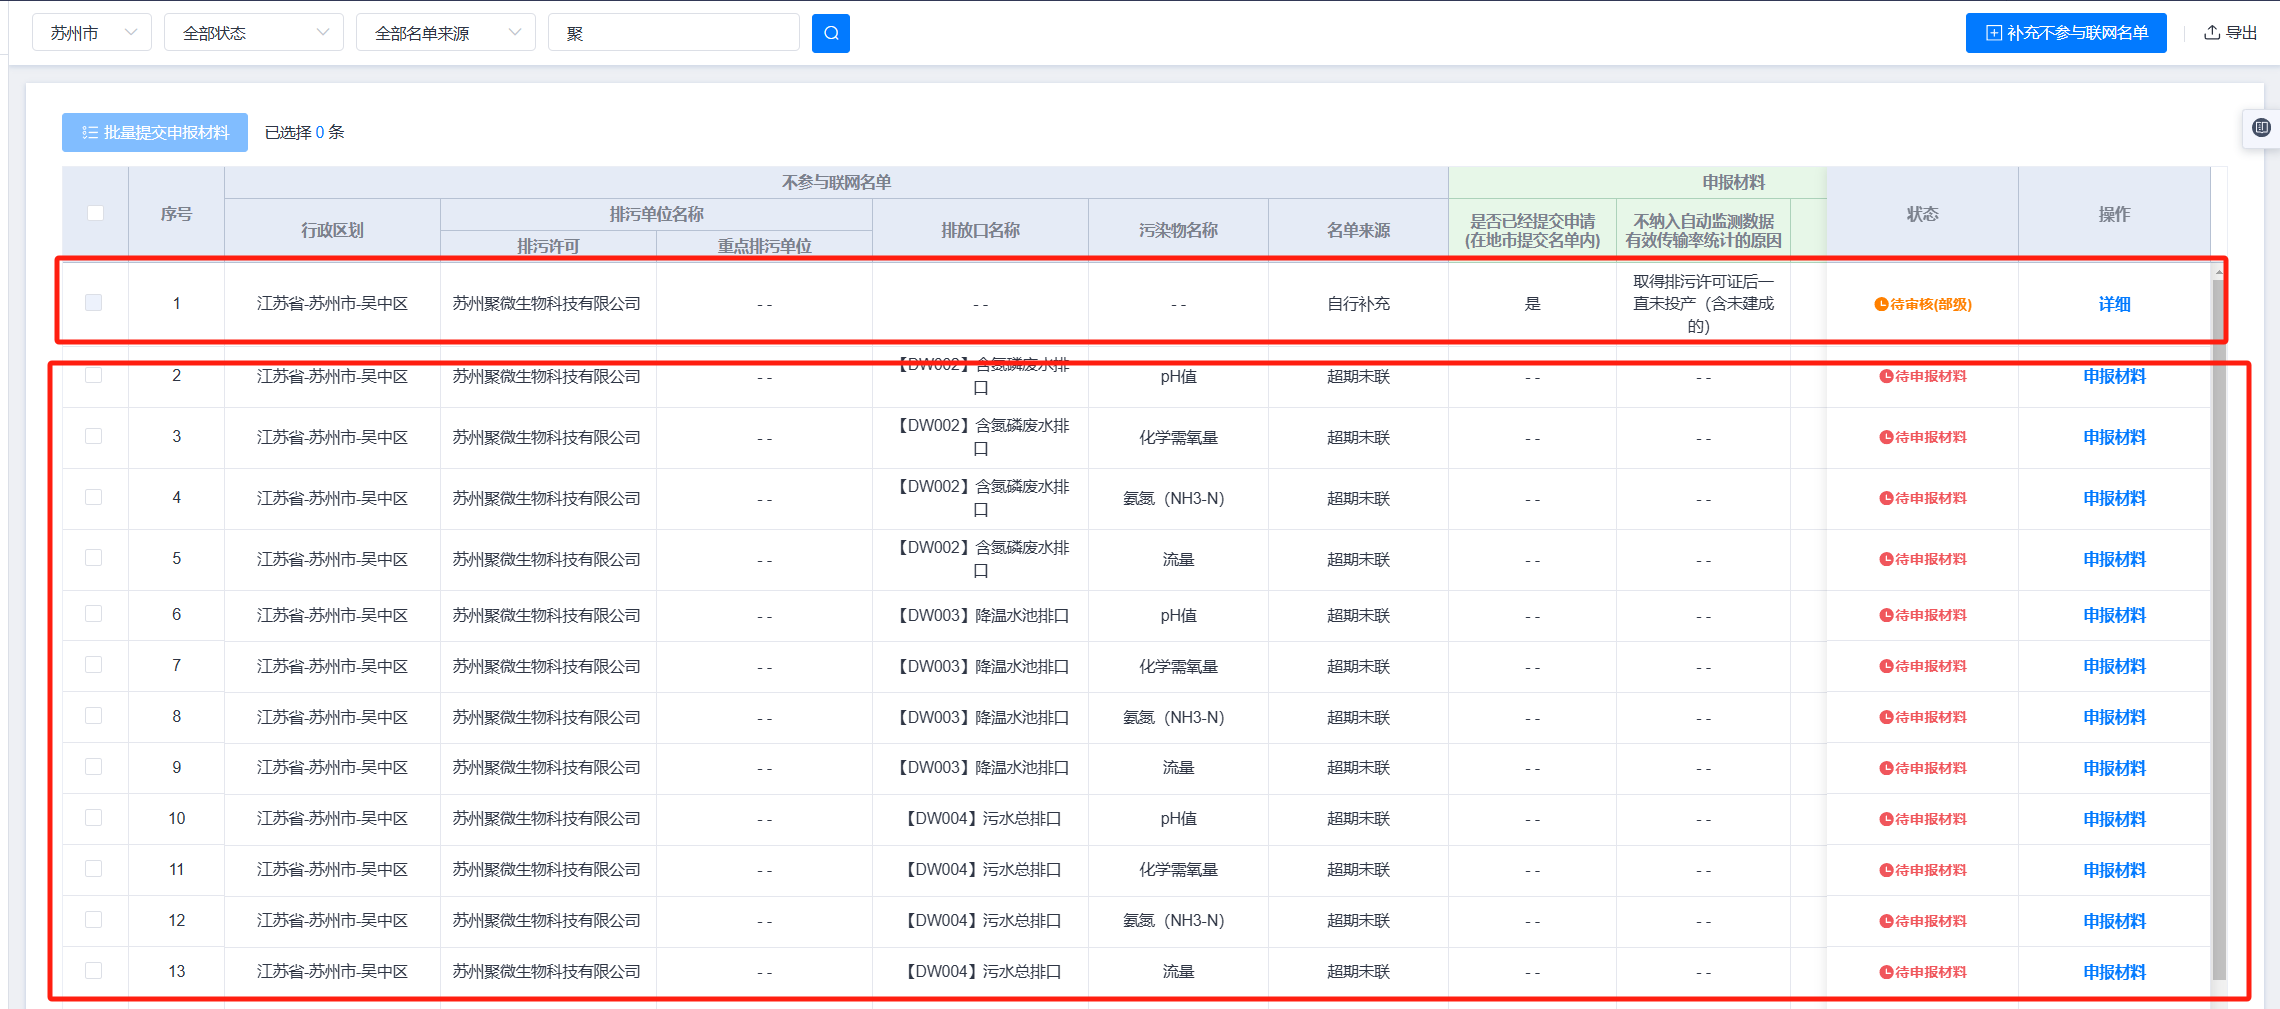Viewport: 2280px width, 1009px height.
Task: Click company name cell in row 1
Action: pos(547,304)
